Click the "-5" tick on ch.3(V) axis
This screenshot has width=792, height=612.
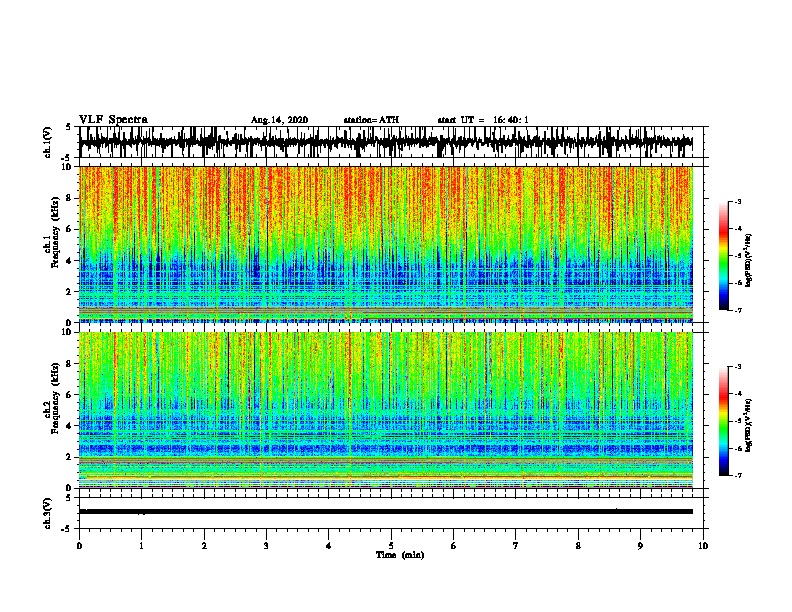(67, 529)
